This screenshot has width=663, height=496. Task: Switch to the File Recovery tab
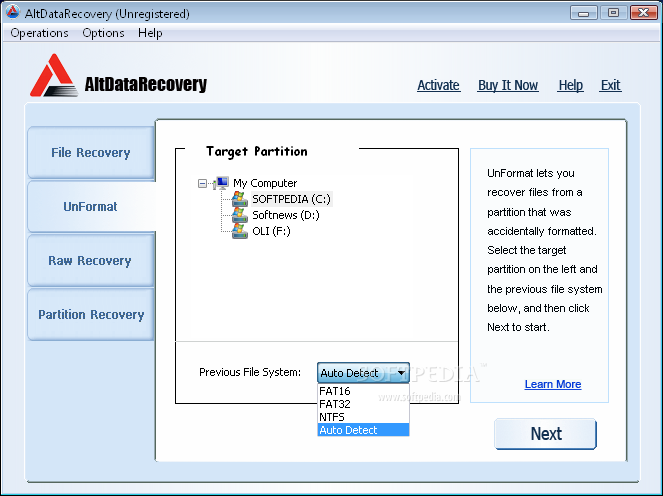click(91, 153)
